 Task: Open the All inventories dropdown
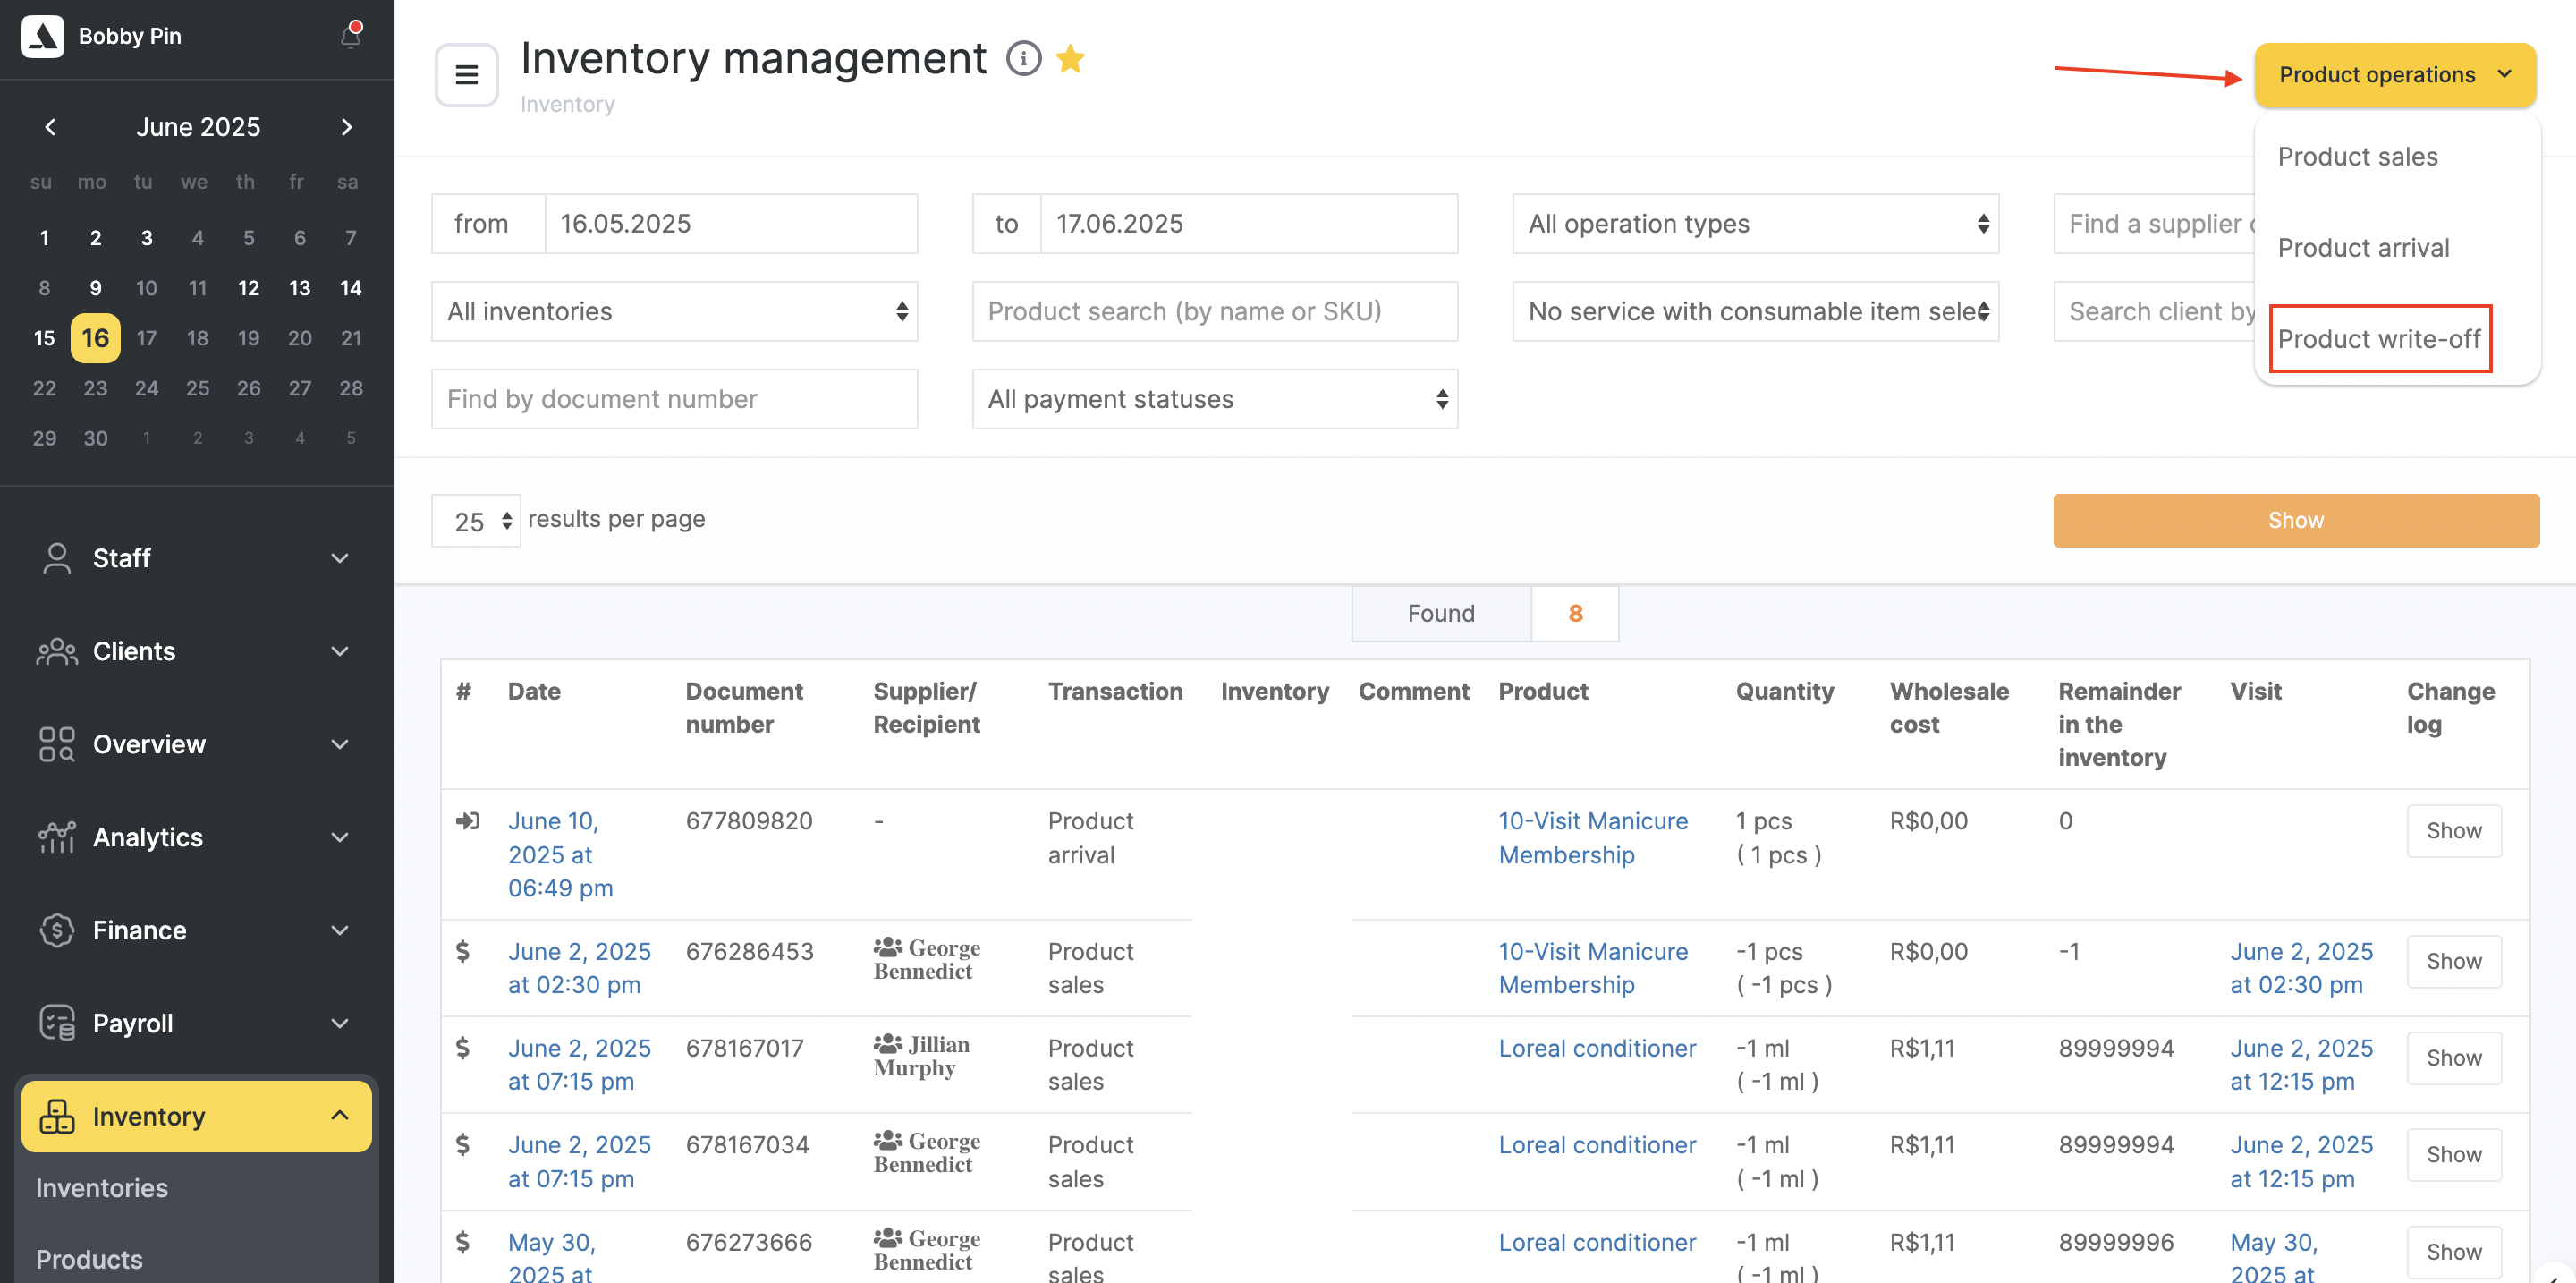(x=674, y=311)
